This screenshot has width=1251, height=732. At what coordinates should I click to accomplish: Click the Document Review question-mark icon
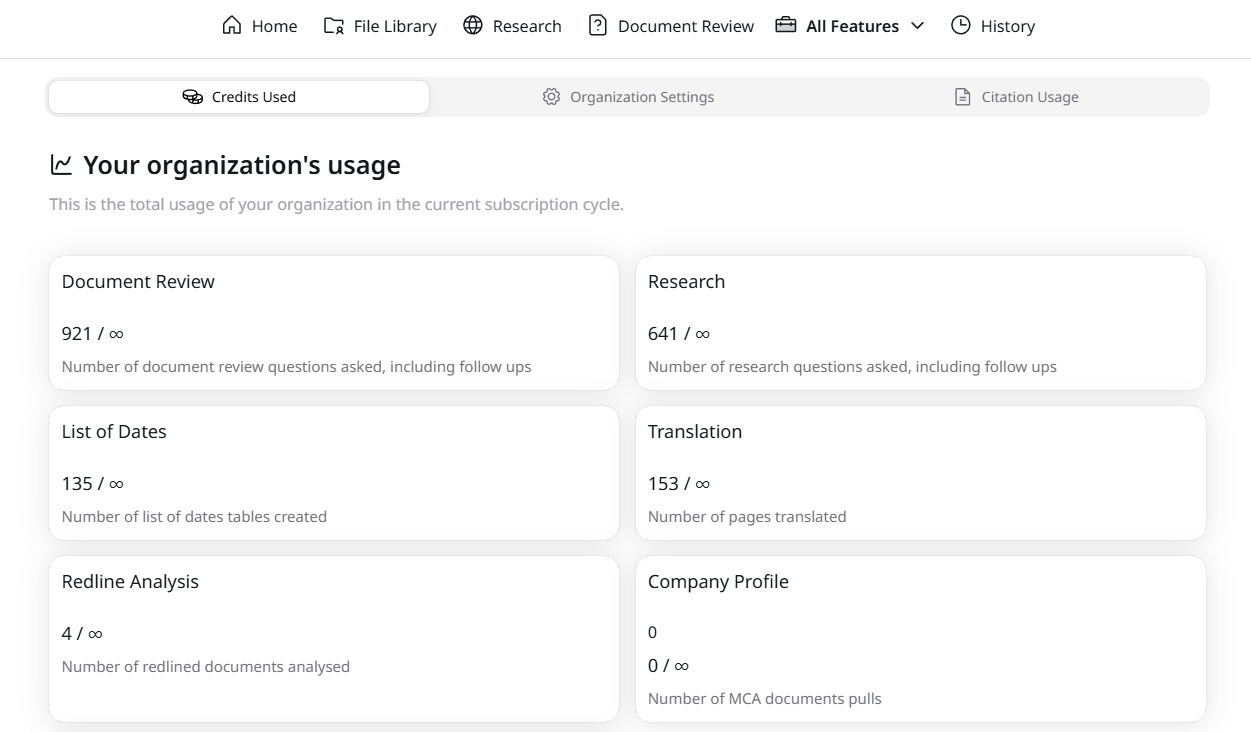pos(598,26)
